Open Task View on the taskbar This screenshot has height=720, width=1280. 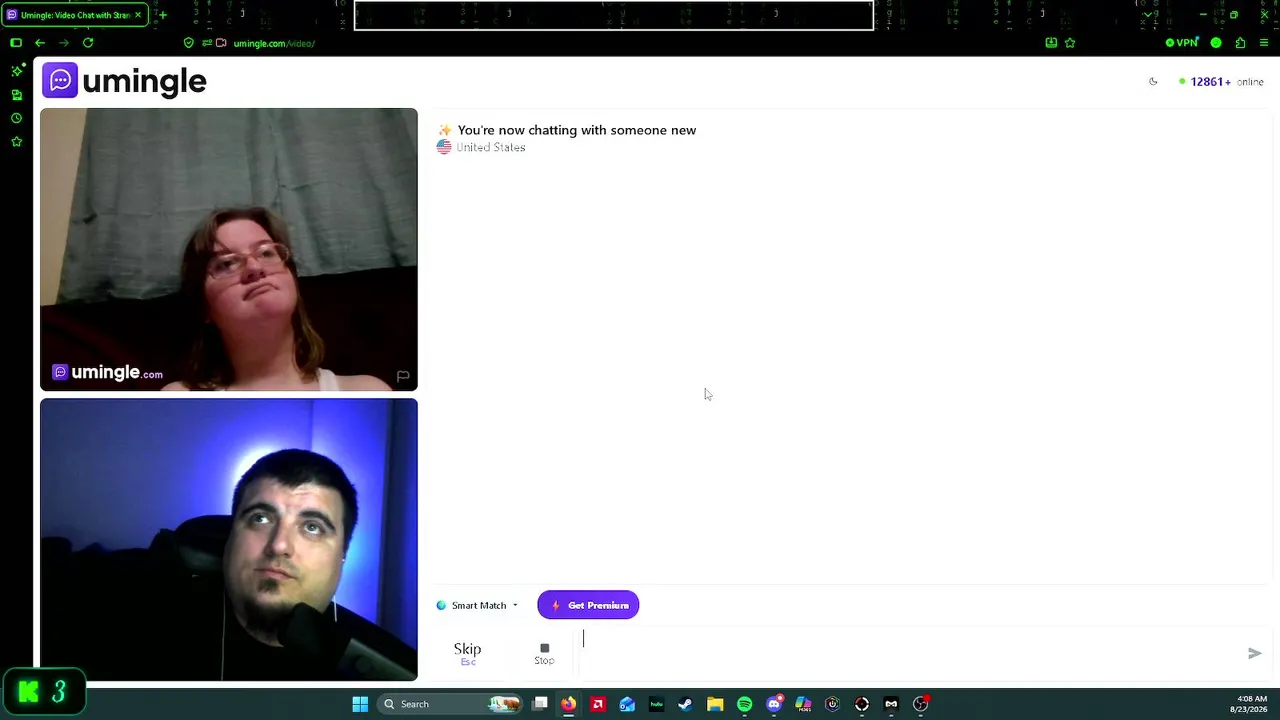click(540, 704)
